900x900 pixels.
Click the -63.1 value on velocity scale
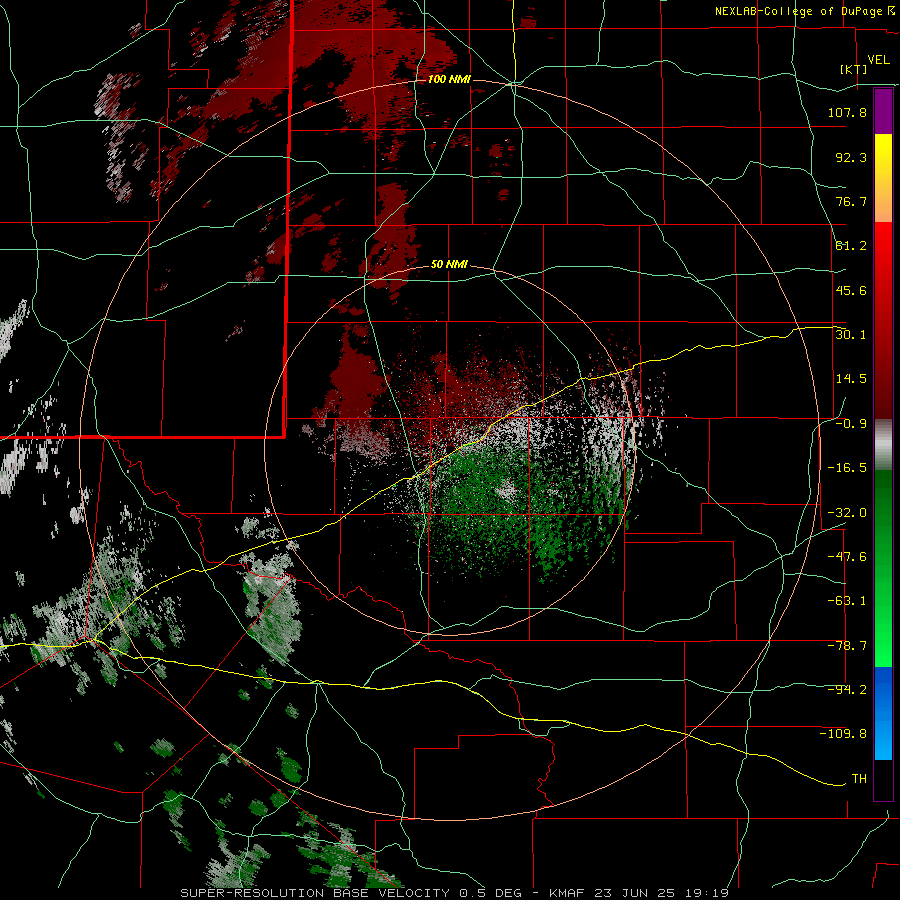[847, 601]
